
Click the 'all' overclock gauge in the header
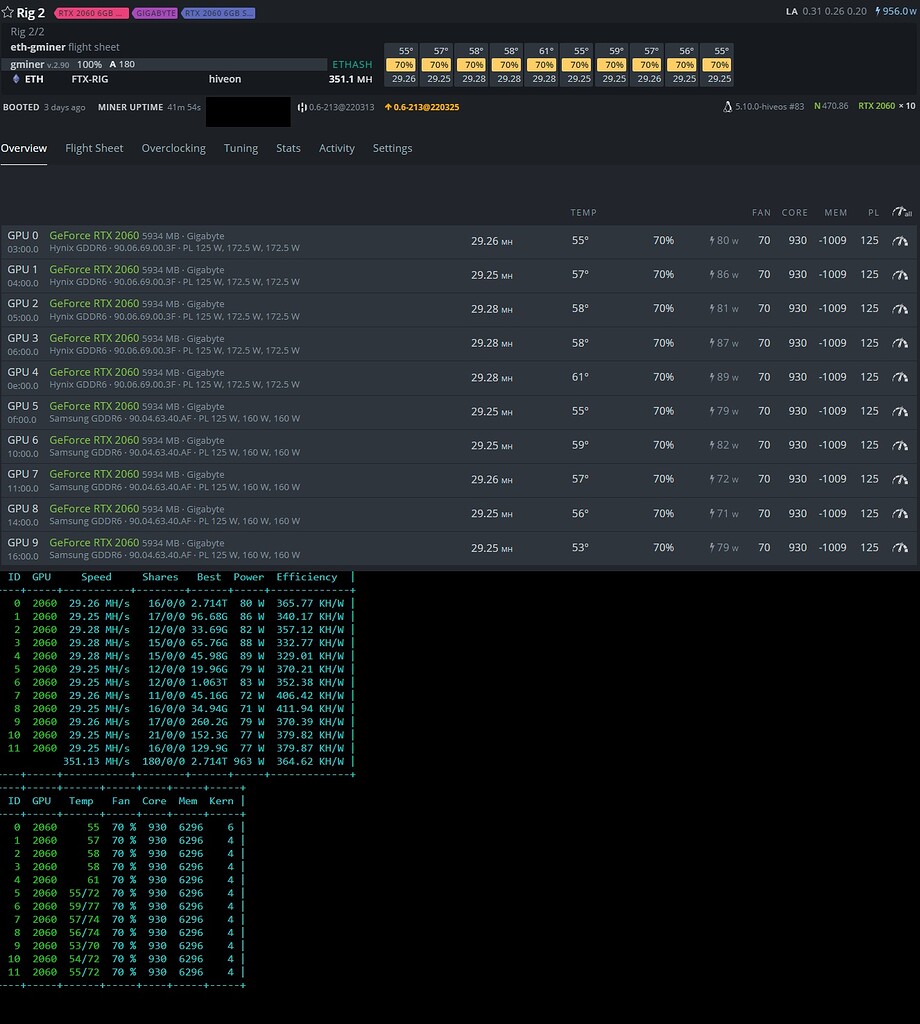[x=901, y=212]
